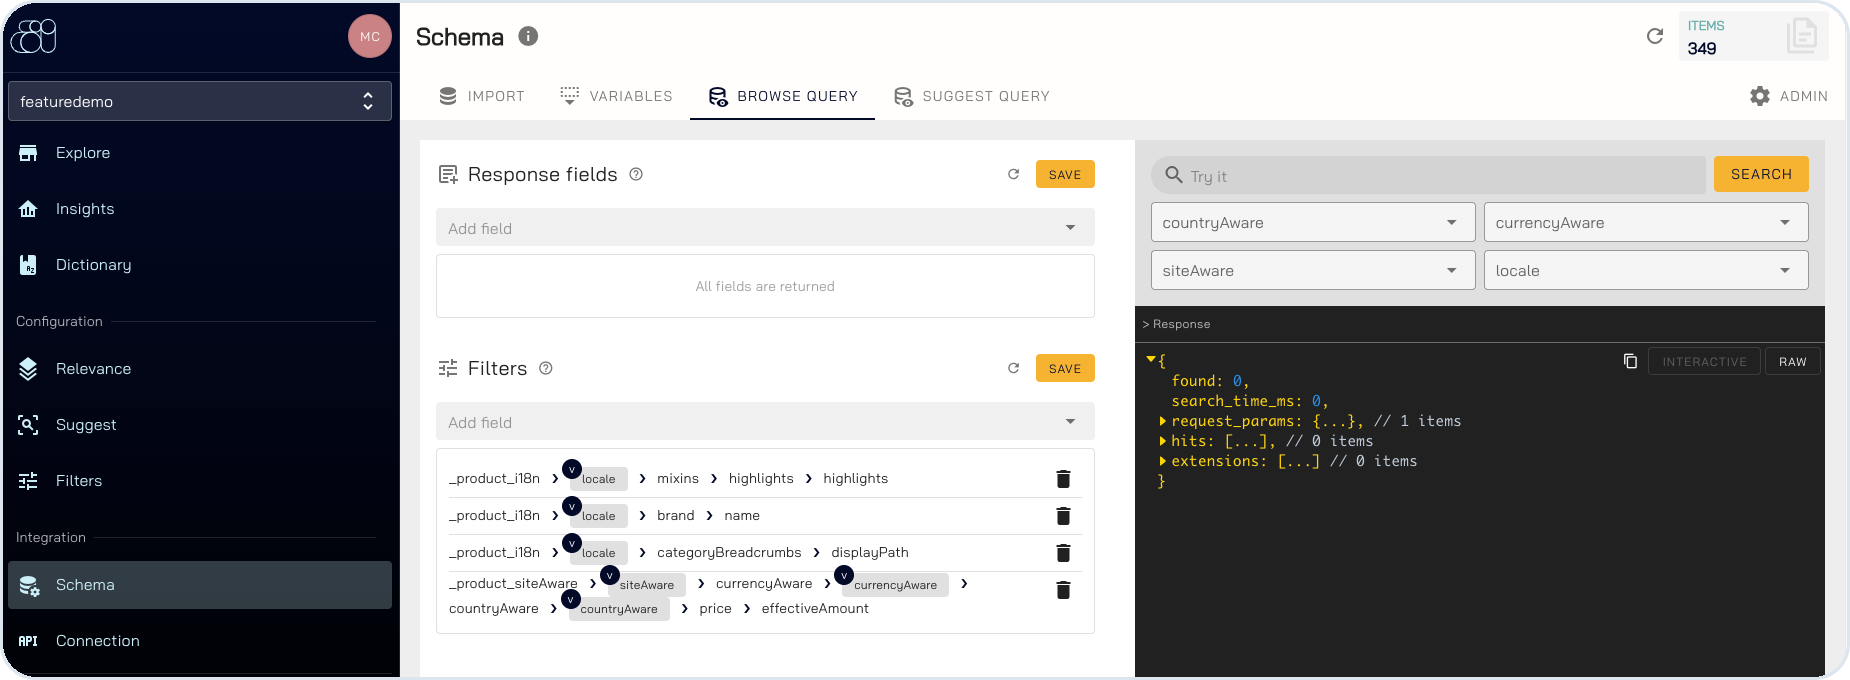Open Suggest configuration

(200, 425)
